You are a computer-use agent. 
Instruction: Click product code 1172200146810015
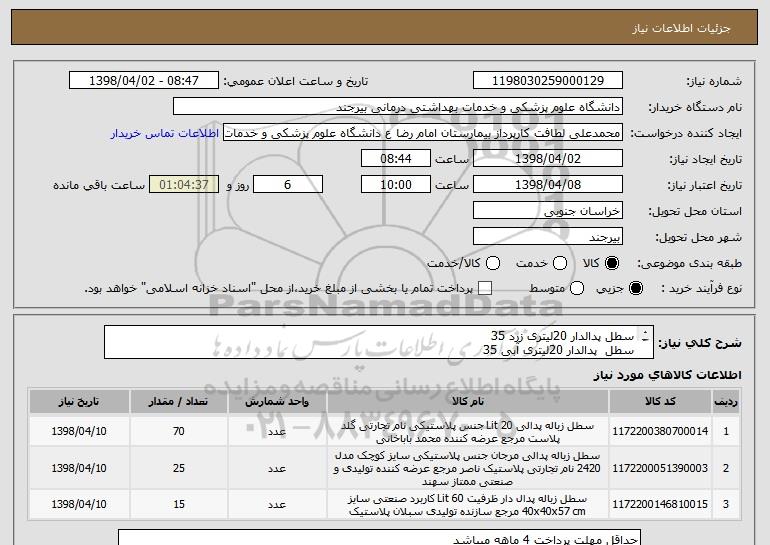660,504
